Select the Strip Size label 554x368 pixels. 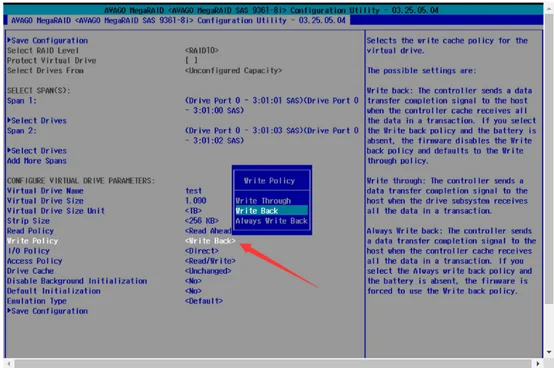coord(28,221)
